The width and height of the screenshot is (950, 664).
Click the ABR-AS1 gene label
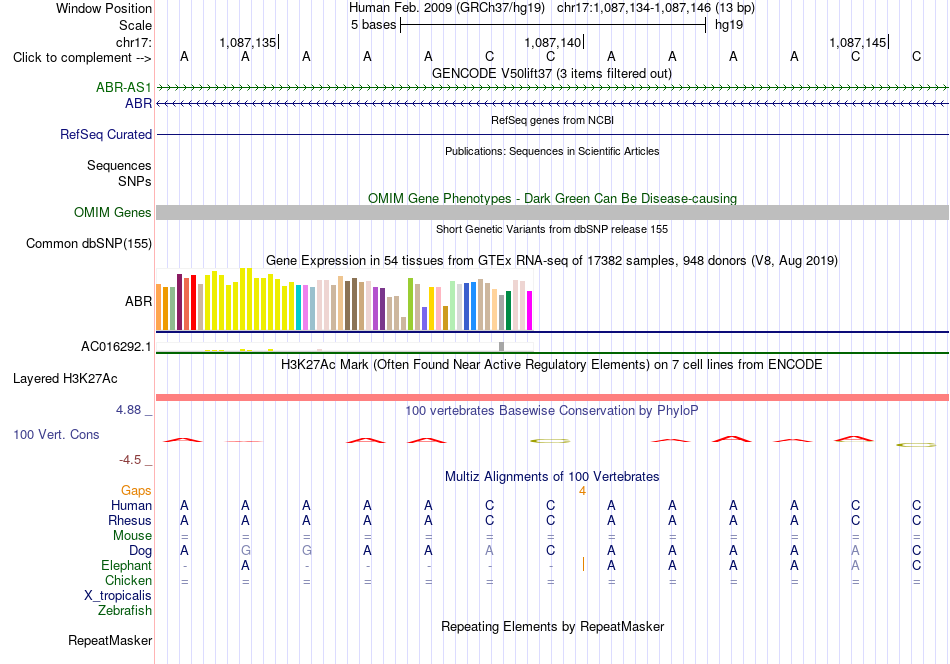pyautogui.click(x=124, y=87)
